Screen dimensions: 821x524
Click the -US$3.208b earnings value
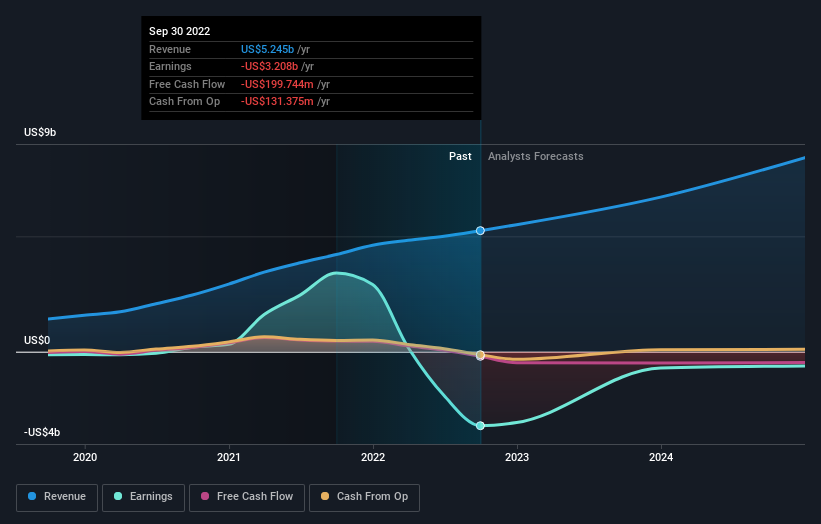pyautogui.click(x=269, y=66)
